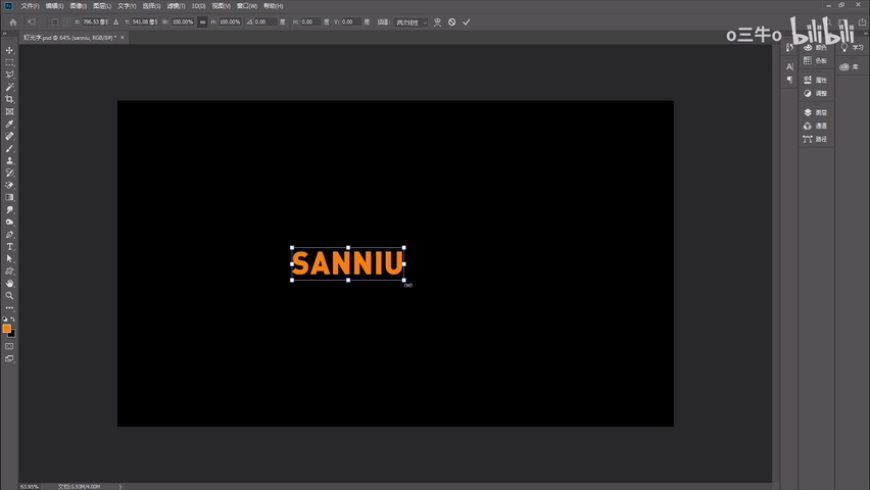Viewport: 870px width, 490px height.
Task: Select the Move tool
Action: click(10, 50)
